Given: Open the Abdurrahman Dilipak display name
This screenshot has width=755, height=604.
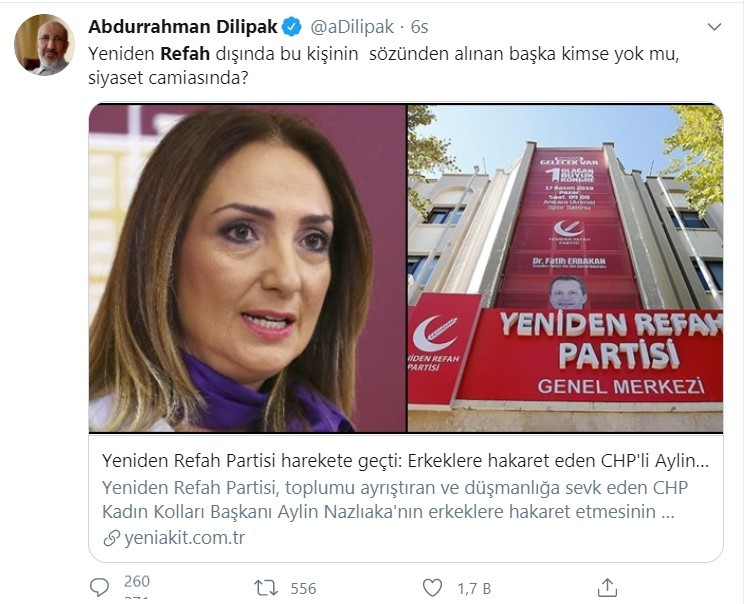Looking at the screenshot, I should pos(183,27).
